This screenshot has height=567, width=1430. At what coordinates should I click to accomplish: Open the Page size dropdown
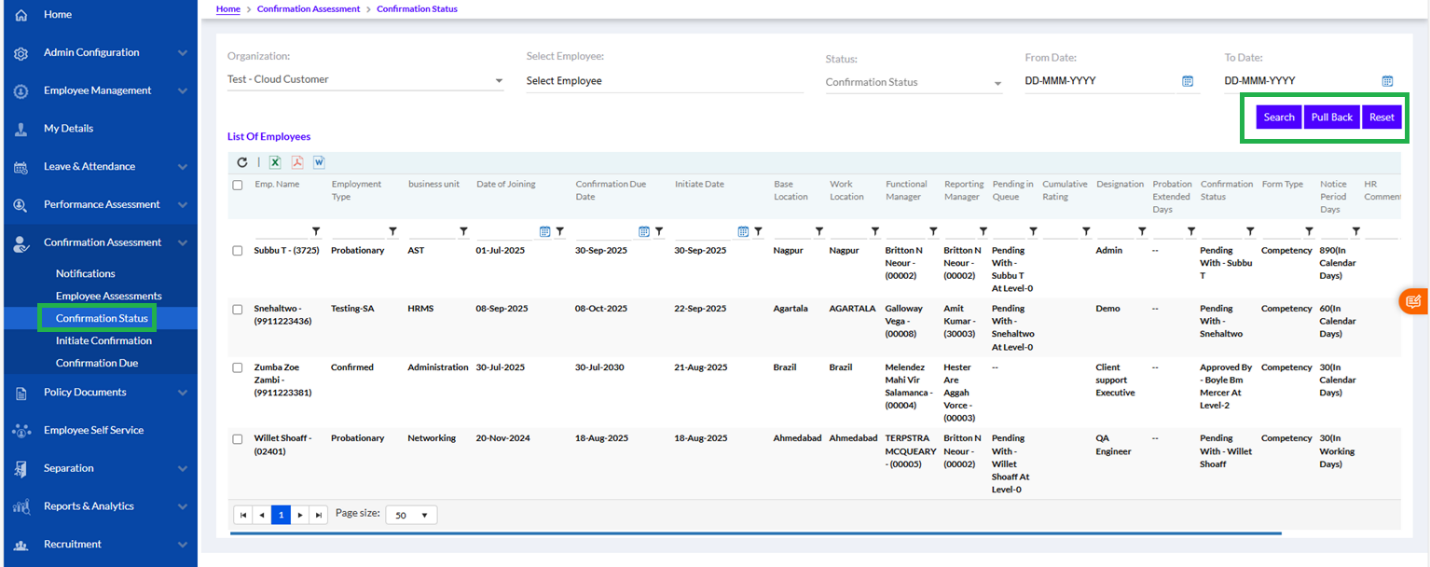411,515
